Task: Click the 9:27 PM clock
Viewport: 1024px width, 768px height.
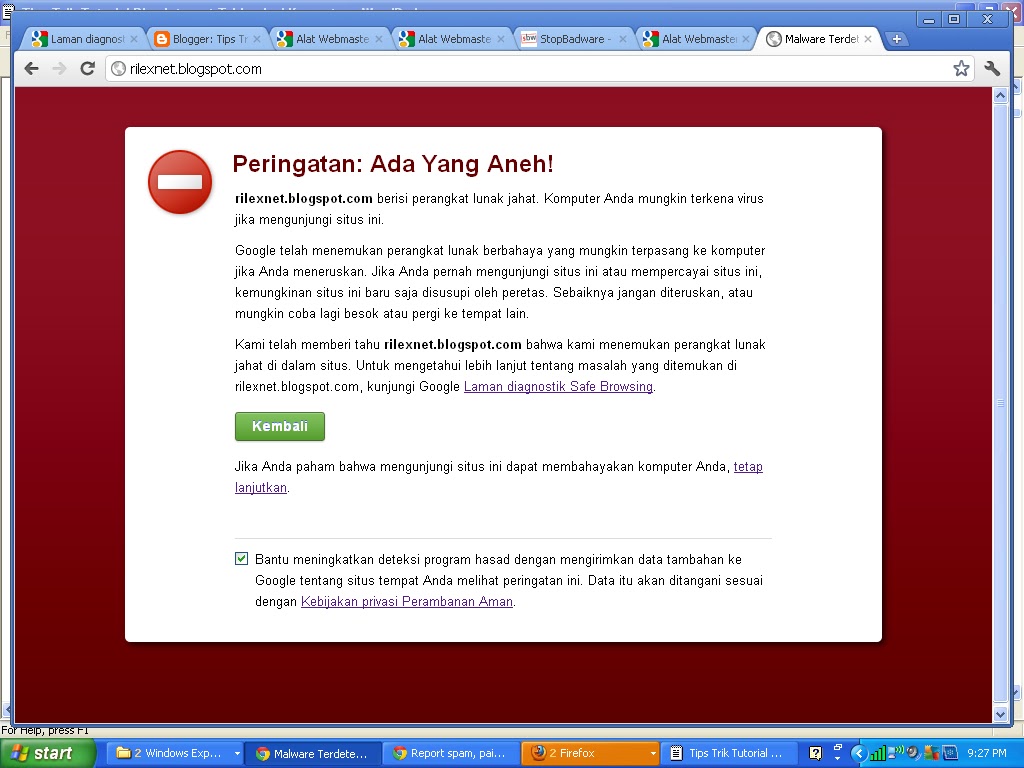Action: click(x=986, y=753)
